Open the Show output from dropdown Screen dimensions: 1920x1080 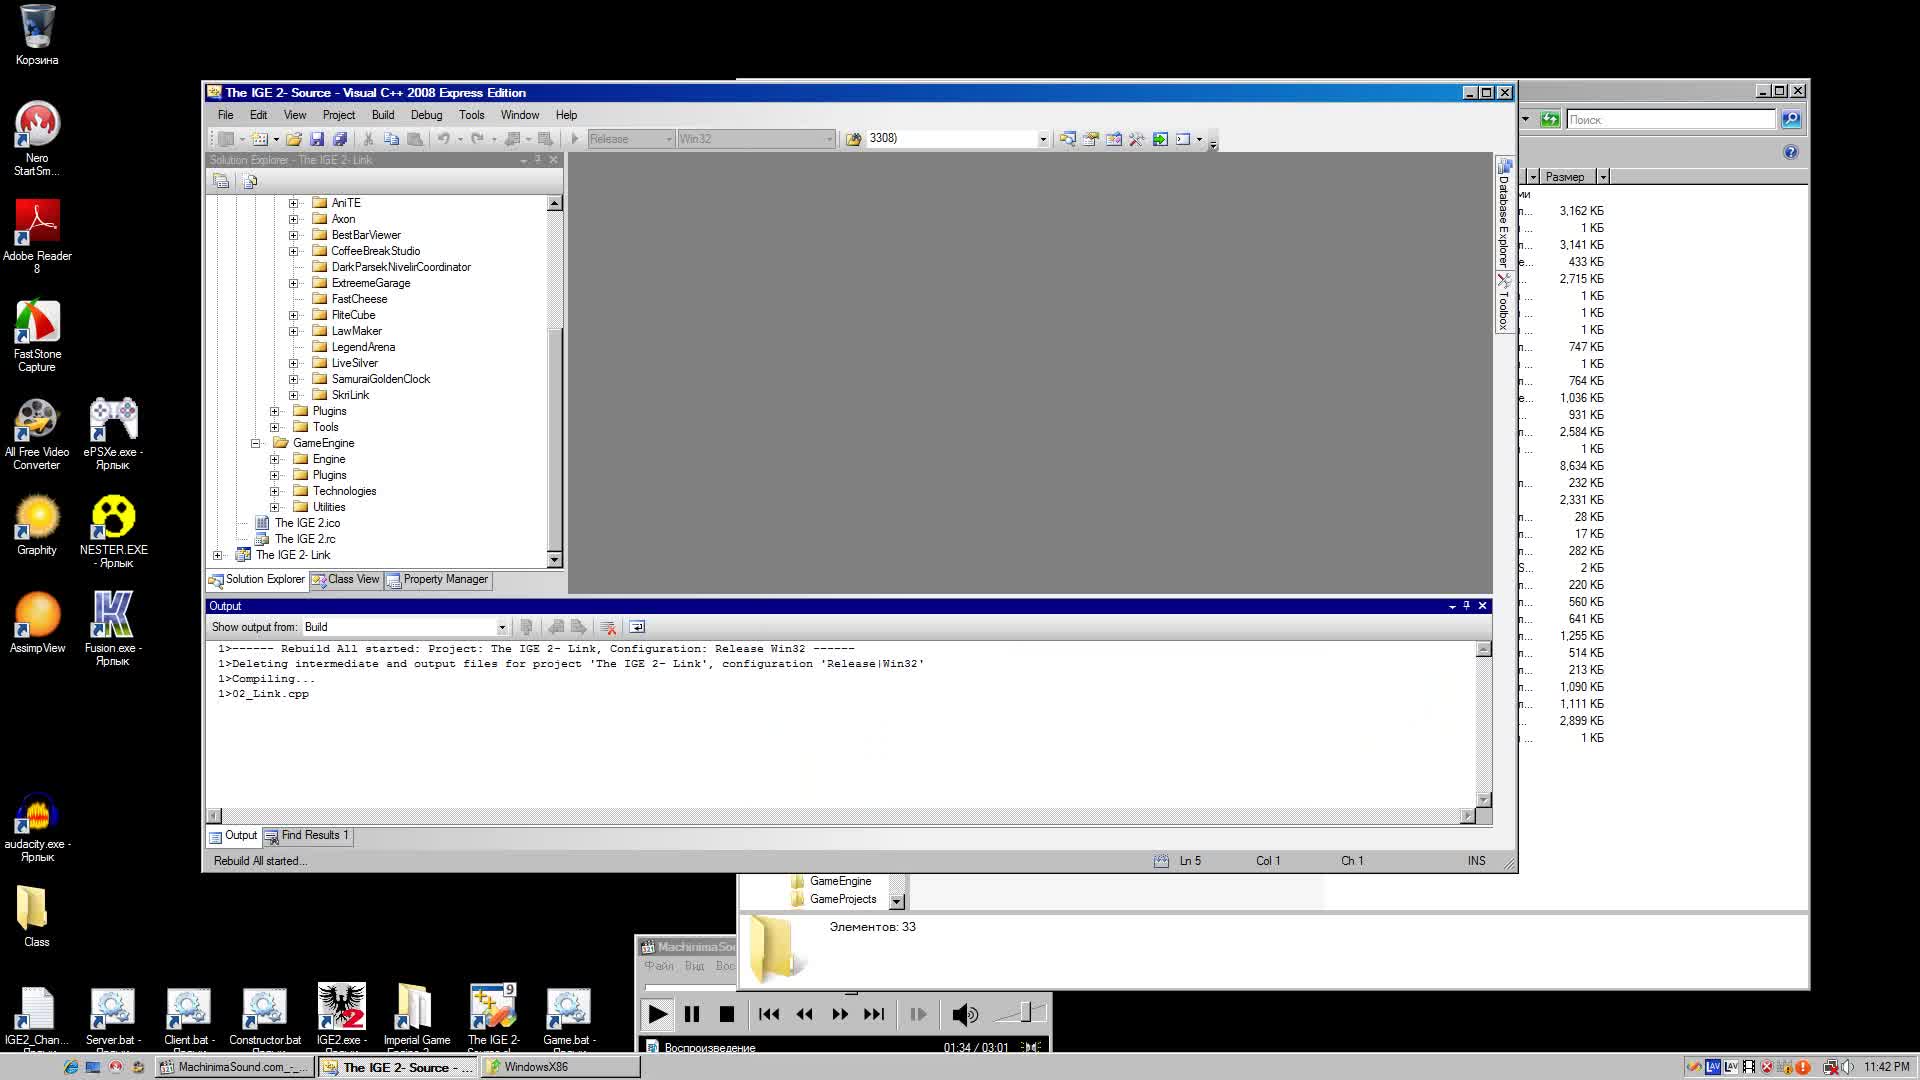502,627
